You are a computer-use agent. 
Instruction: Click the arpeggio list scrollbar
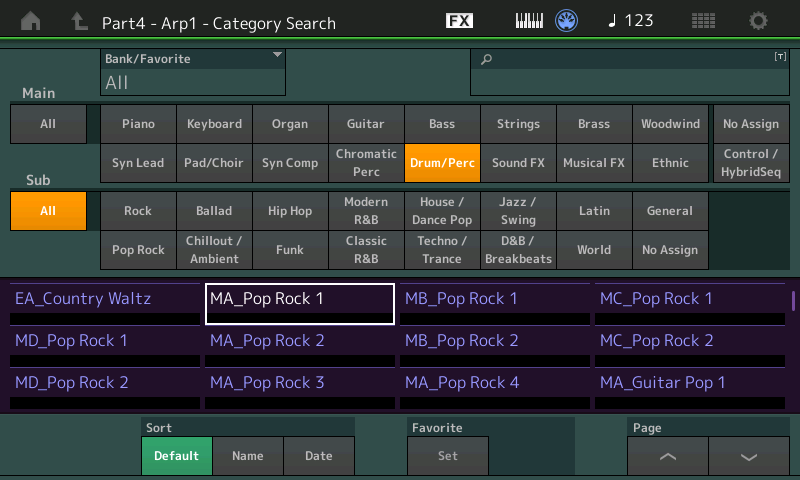click(793, 300)
